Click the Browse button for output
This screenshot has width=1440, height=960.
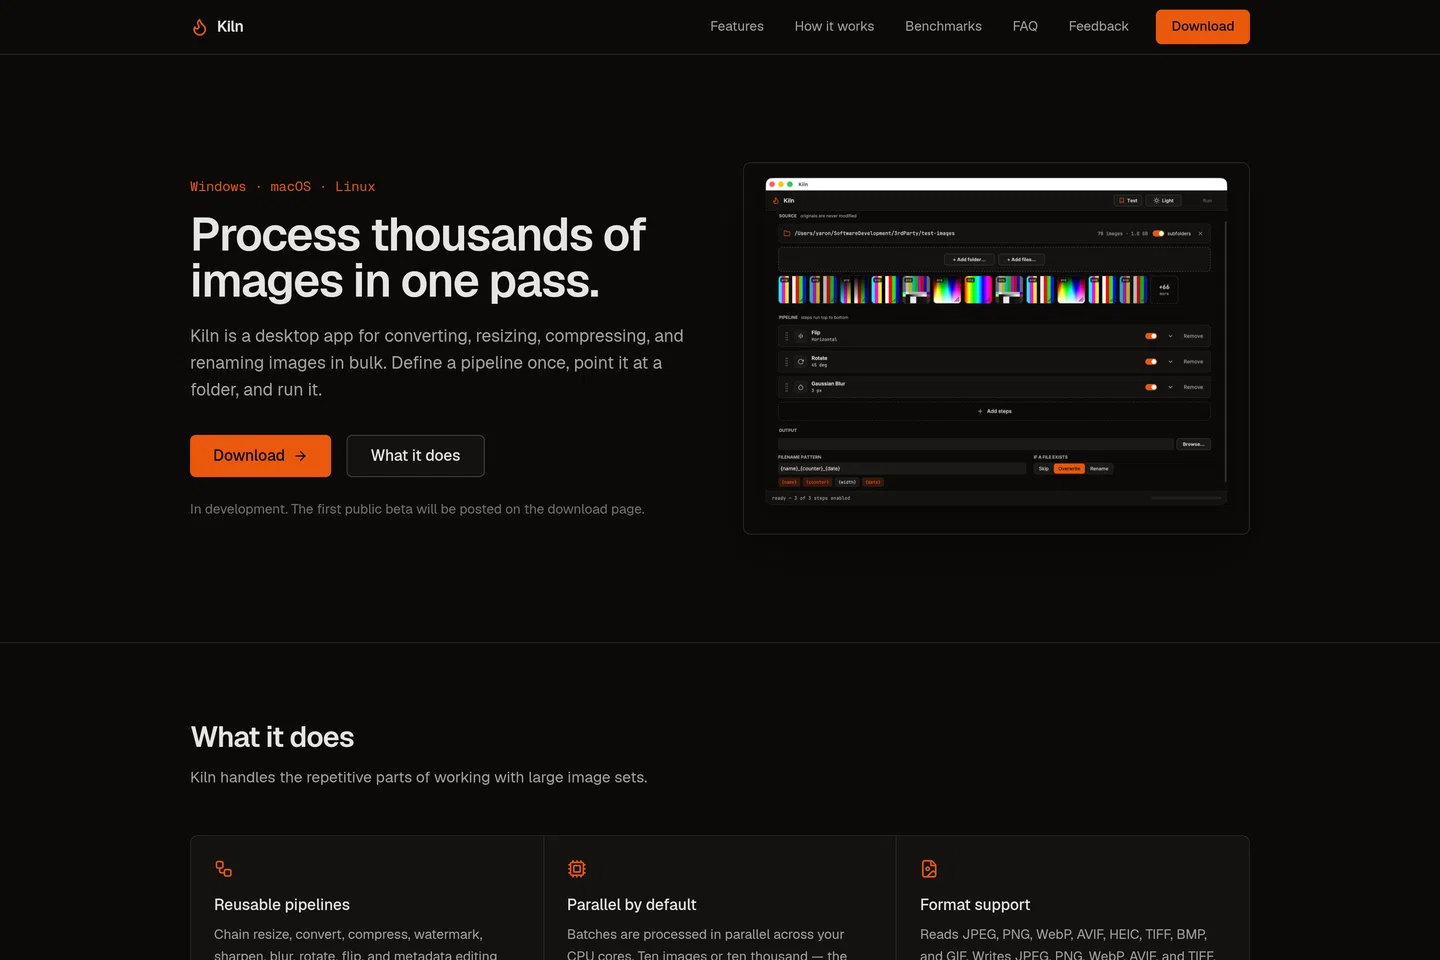click(x=1193, y=444)
